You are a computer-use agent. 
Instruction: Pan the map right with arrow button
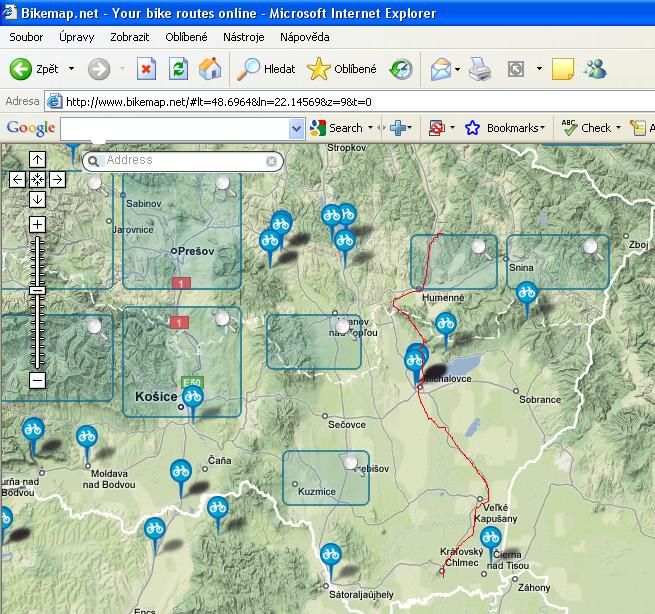tap(57, 180)
